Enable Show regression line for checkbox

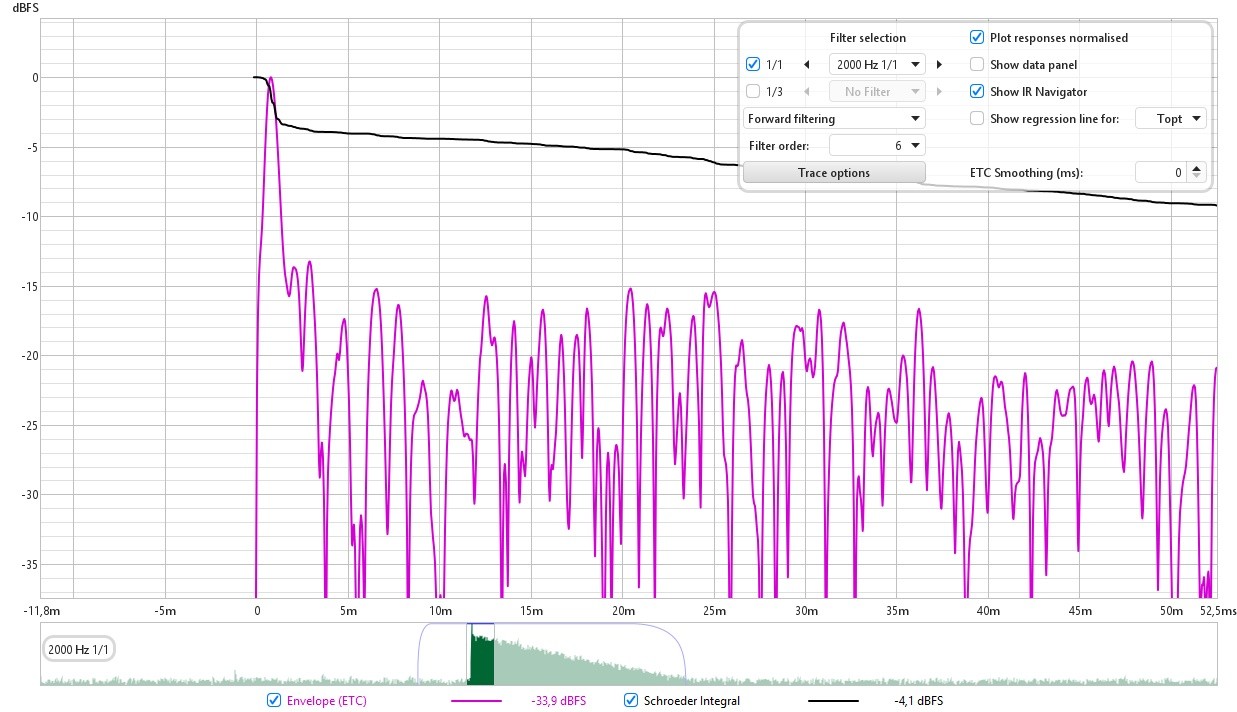[977, 119]
